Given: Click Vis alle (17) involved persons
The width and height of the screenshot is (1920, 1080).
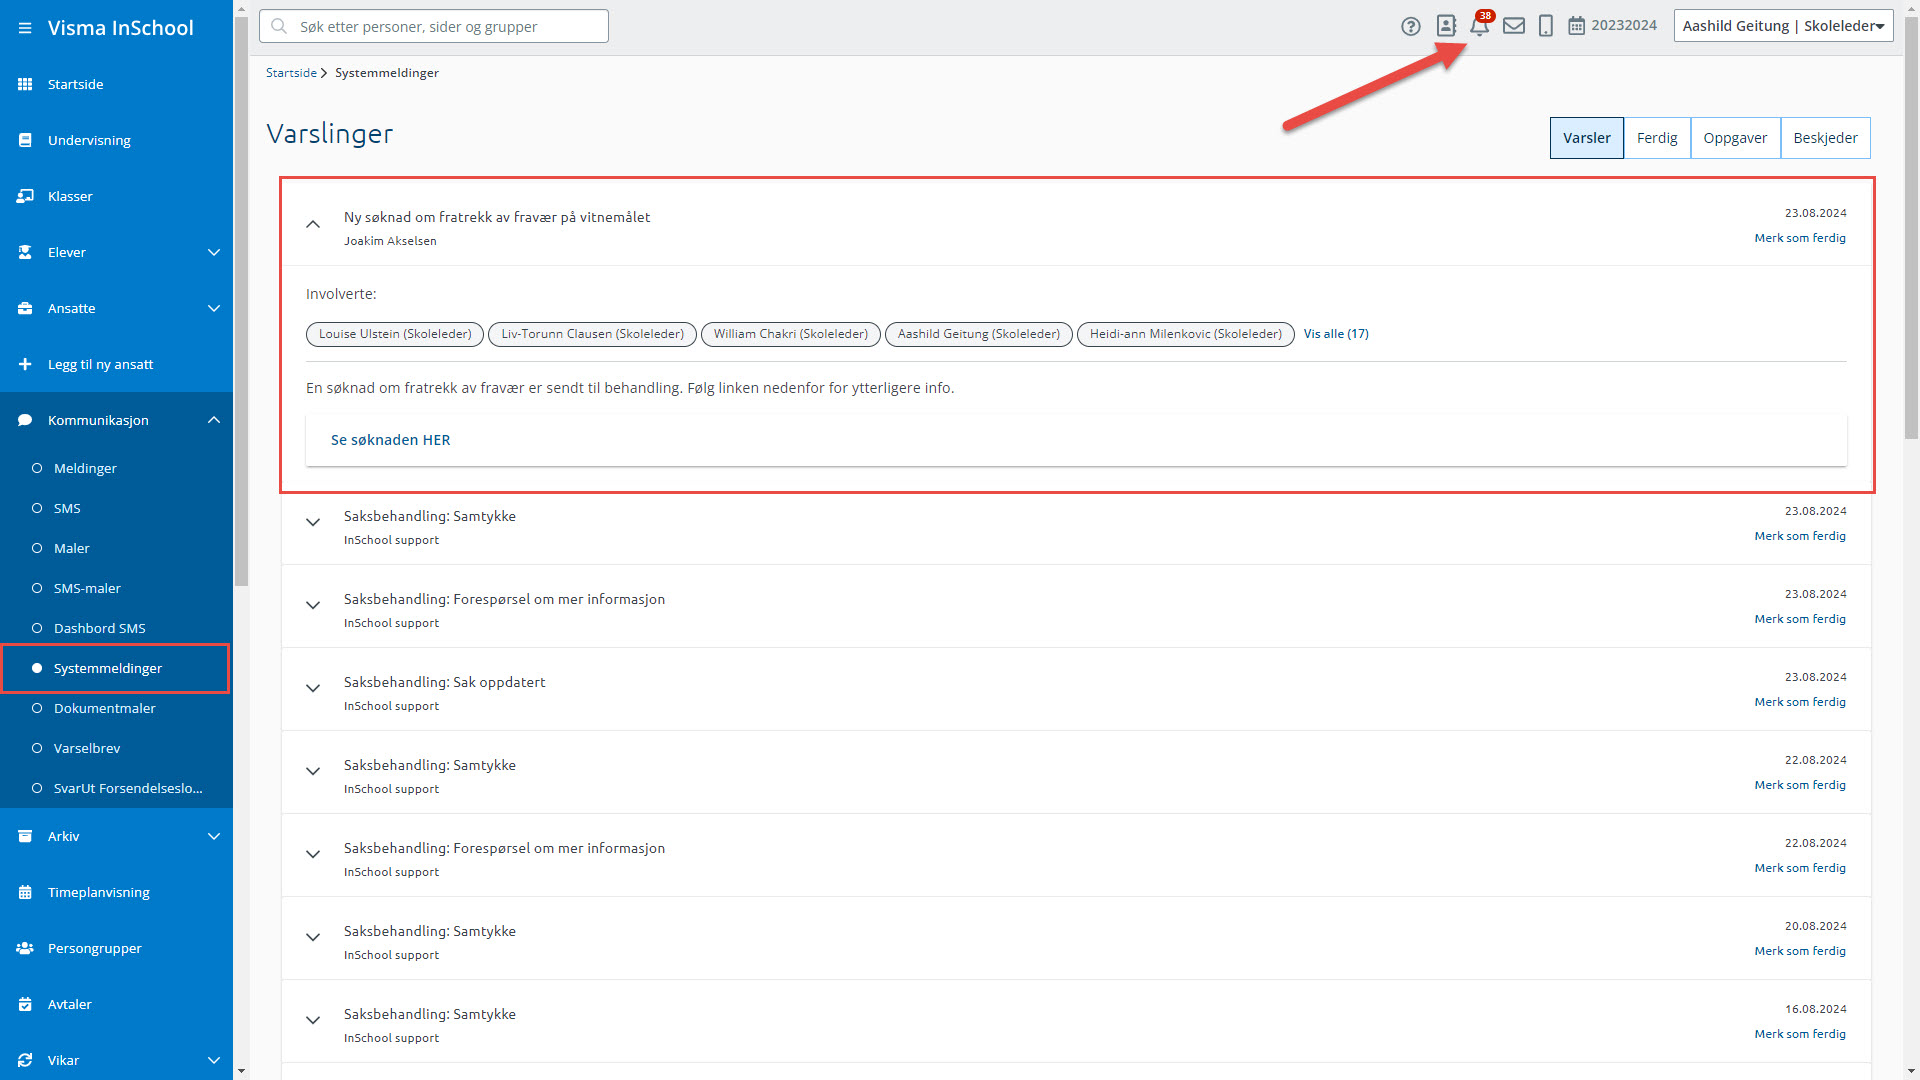Looking at the screenshot, I should pyautogui.click(x=1335, y=334).
